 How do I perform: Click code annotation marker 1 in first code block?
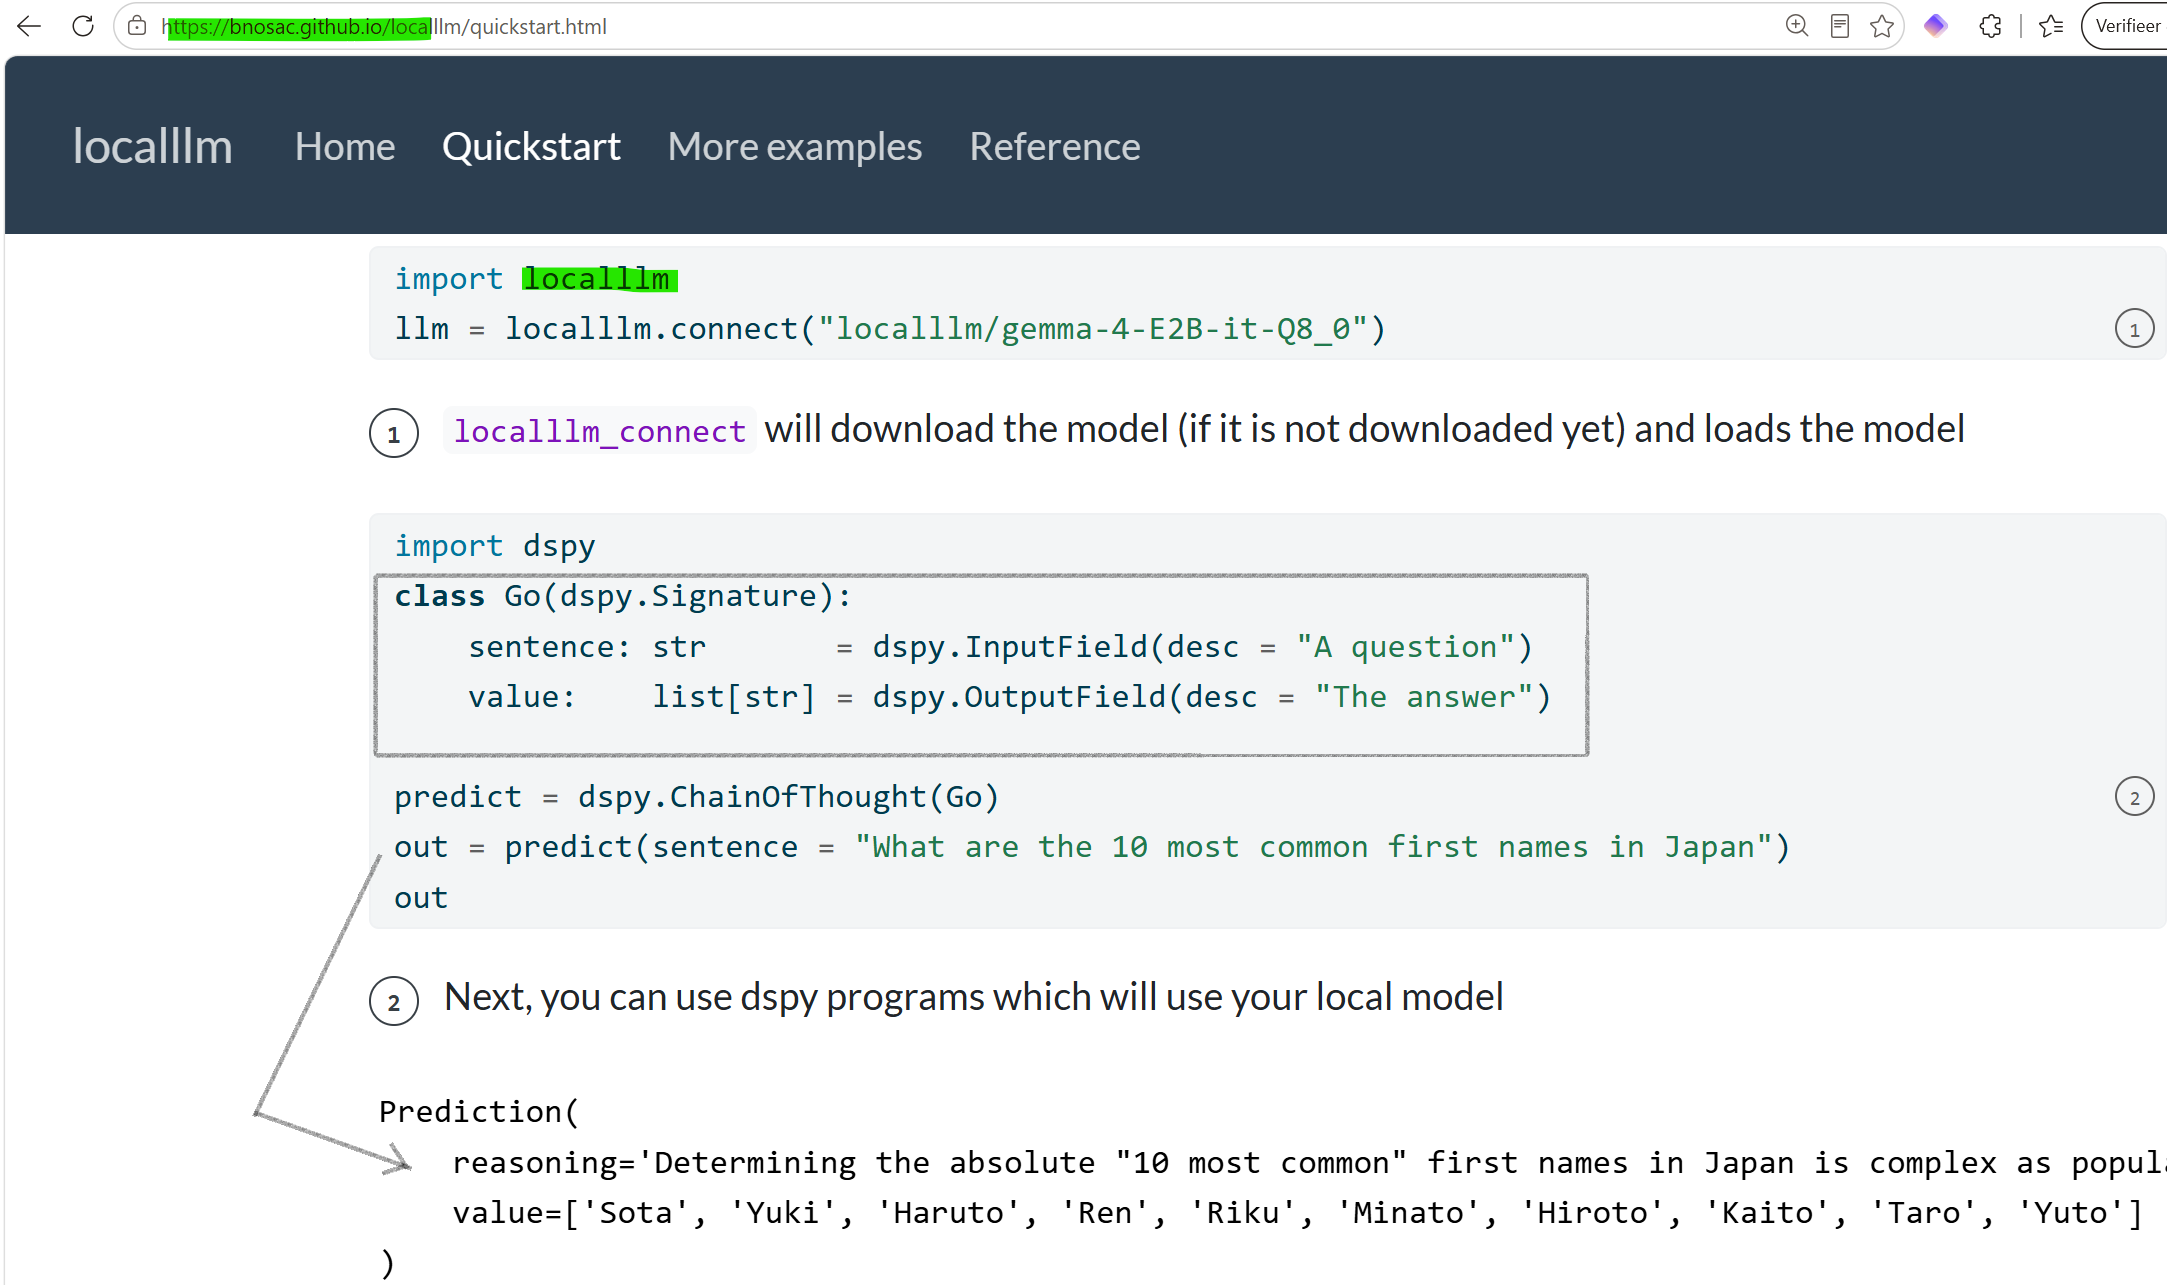pyautogui.click(x=2134, y=329)
